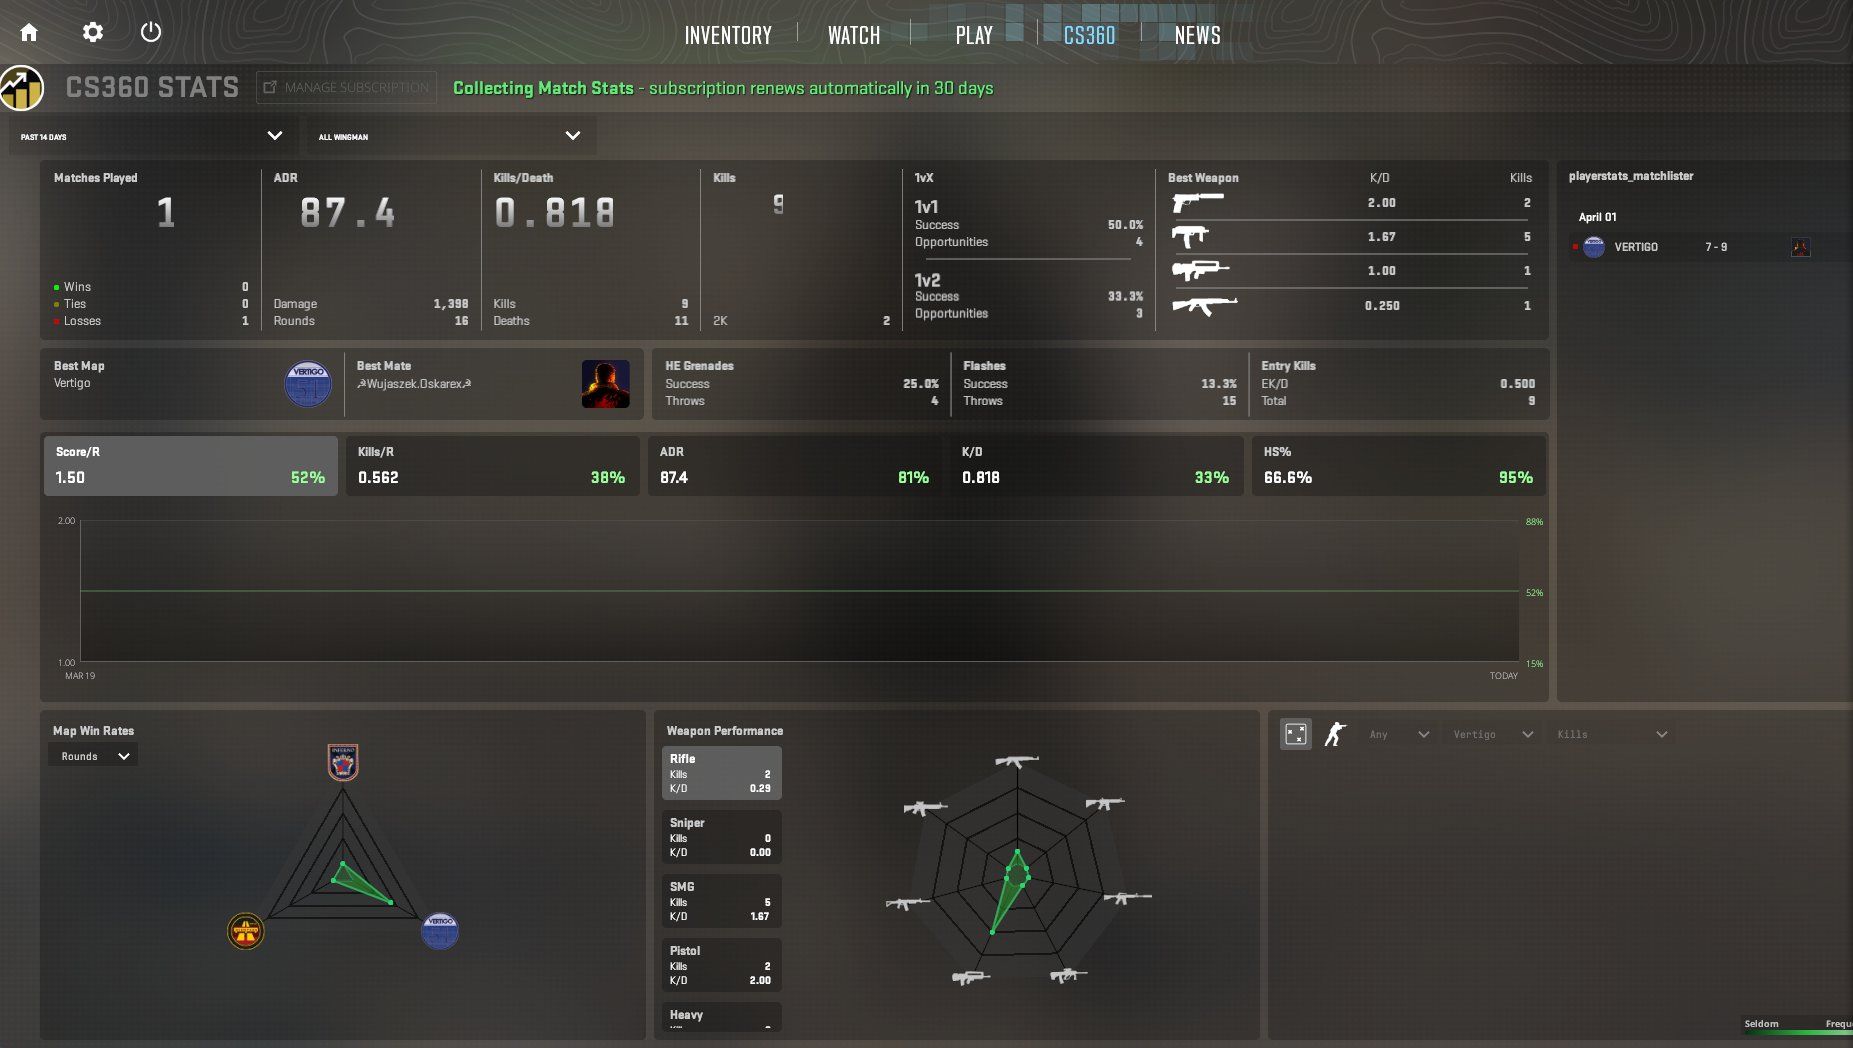Select the Pistol weapon category card
The height and width of the screenshot is (1048, 1853).
click(x=722, y=965)
